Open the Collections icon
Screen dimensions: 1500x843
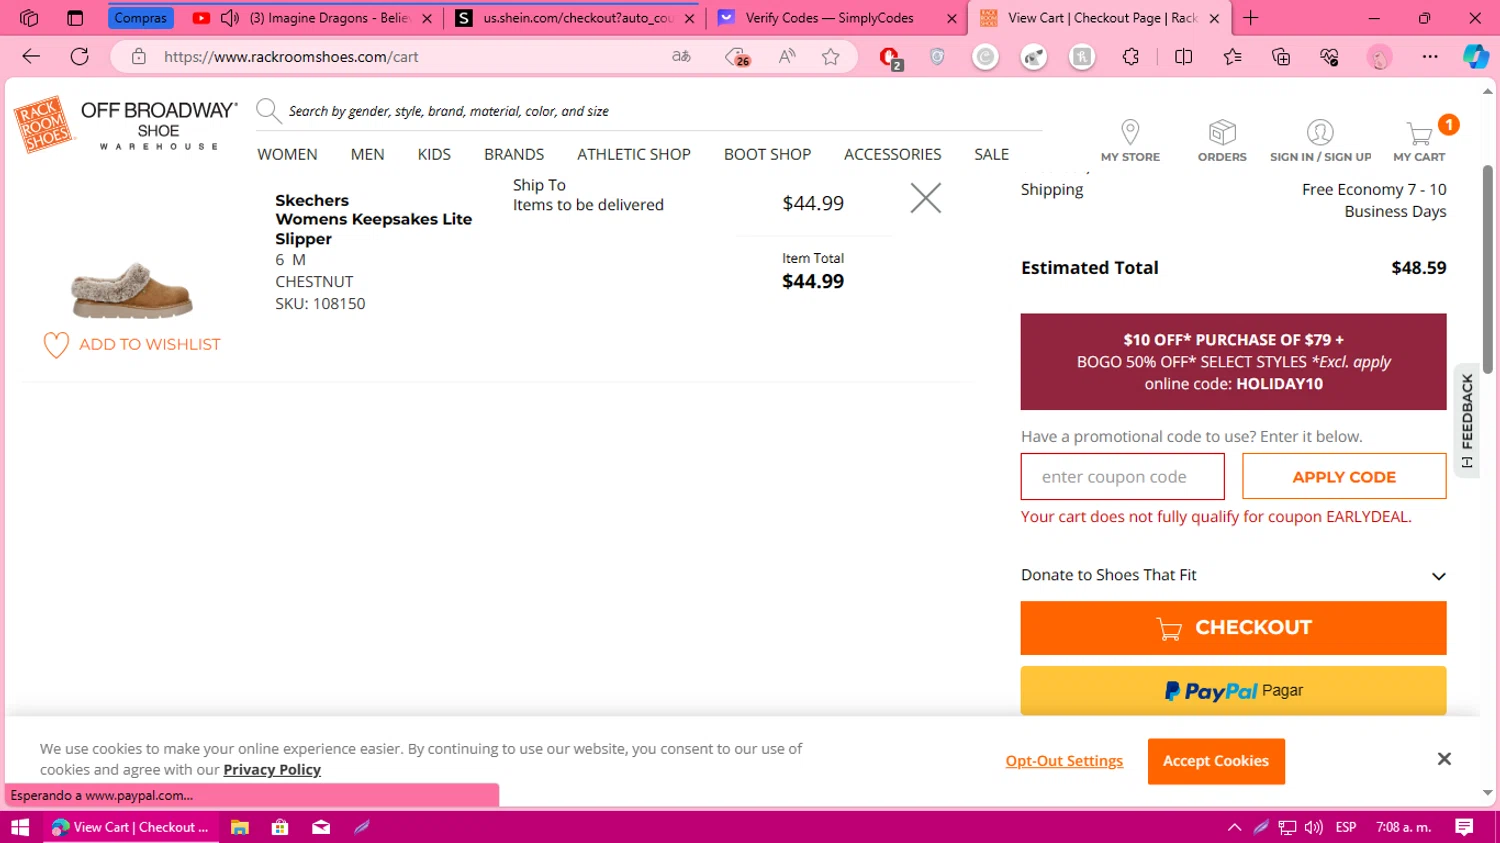pyautogui.click(x=1281, y=57)
